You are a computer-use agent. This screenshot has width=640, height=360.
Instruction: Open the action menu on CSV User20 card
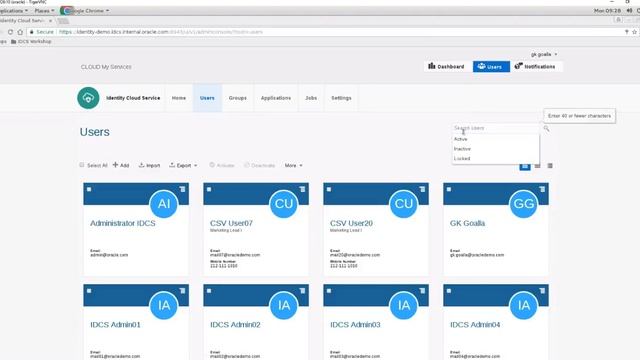[x=422, y=189]
